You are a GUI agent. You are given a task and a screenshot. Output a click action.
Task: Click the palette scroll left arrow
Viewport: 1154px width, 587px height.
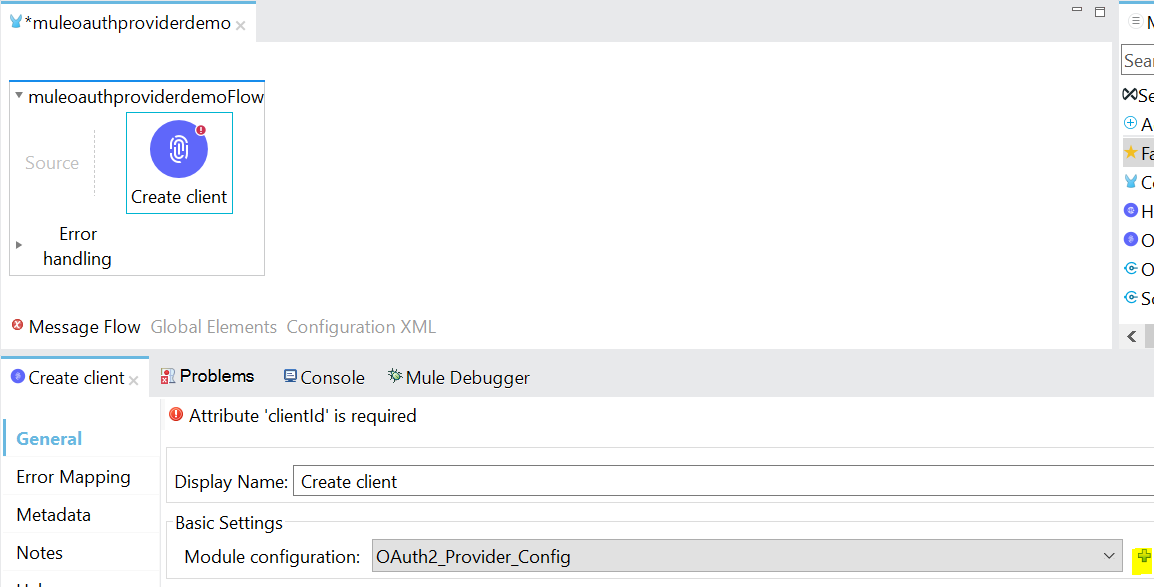(1132, 336)
